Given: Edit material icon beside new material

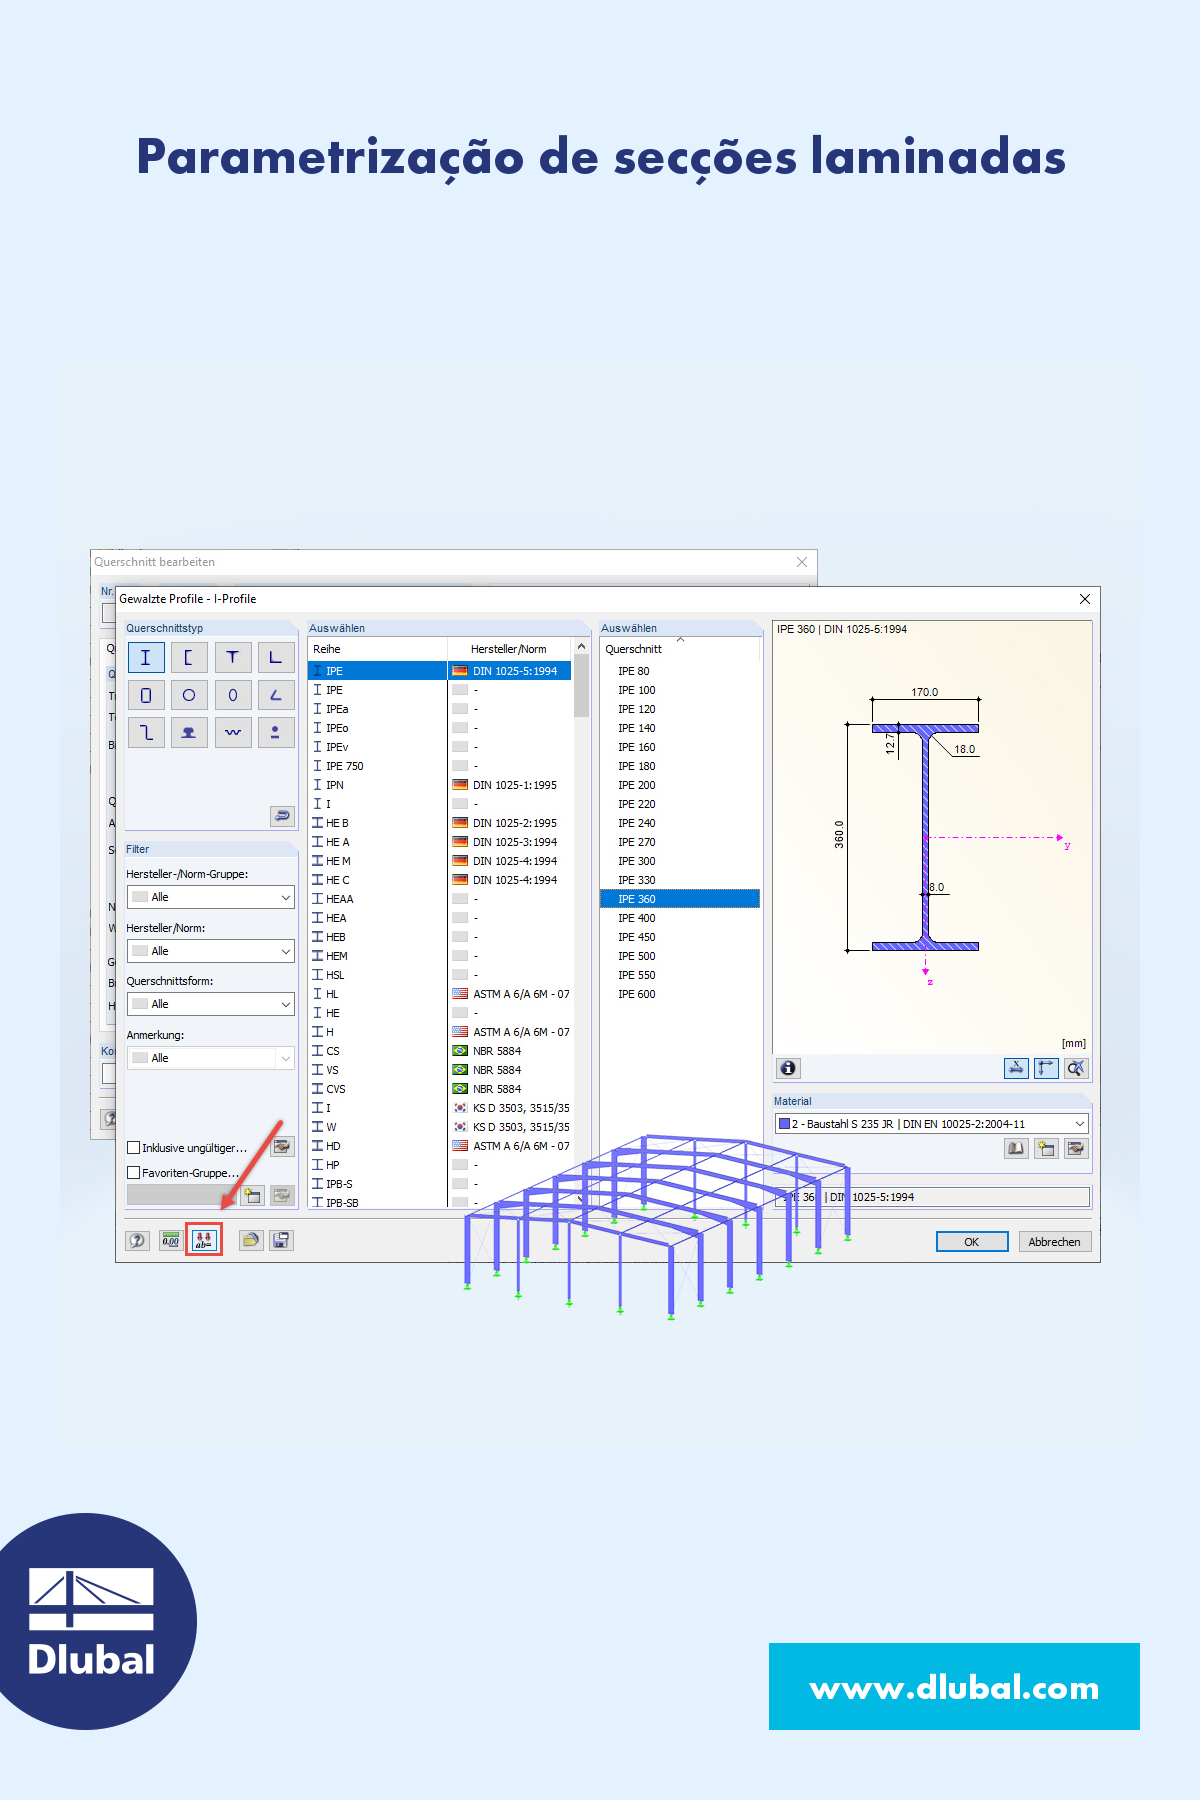Looking at the screenshot, I should [1076, 1148].
